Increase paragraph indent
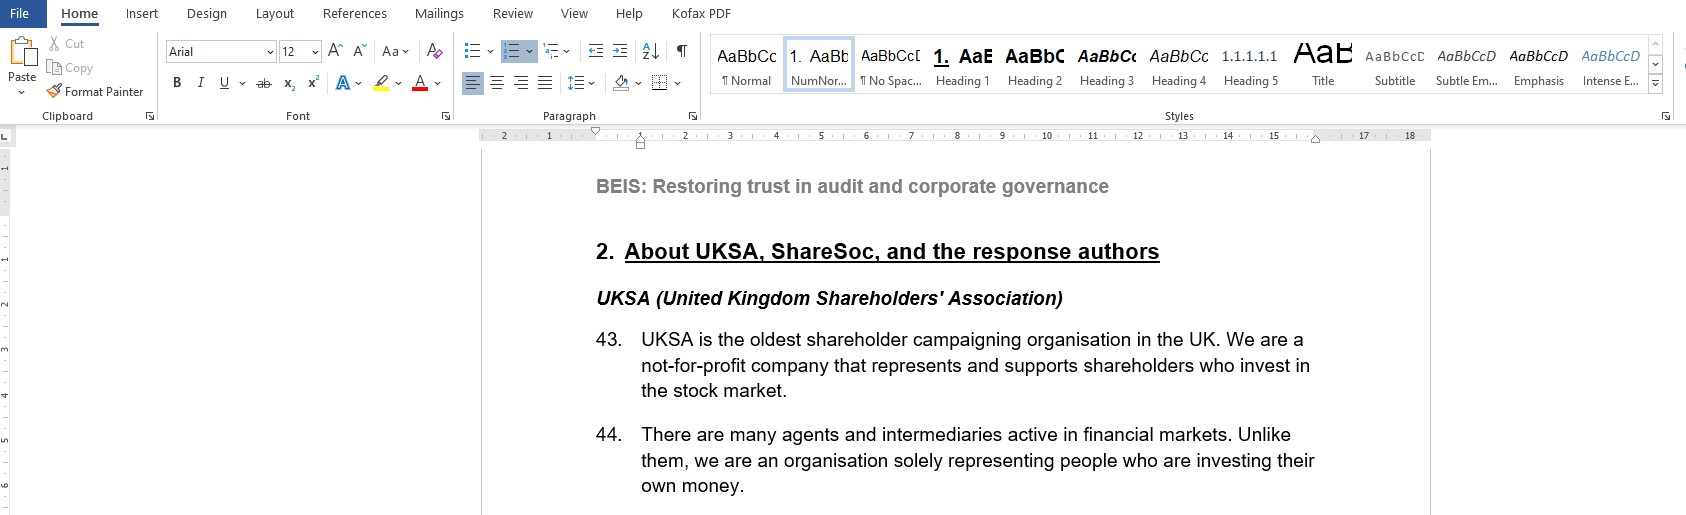Image resolution: width=1686 pixels, height=515 pixels. coord(620,51)
